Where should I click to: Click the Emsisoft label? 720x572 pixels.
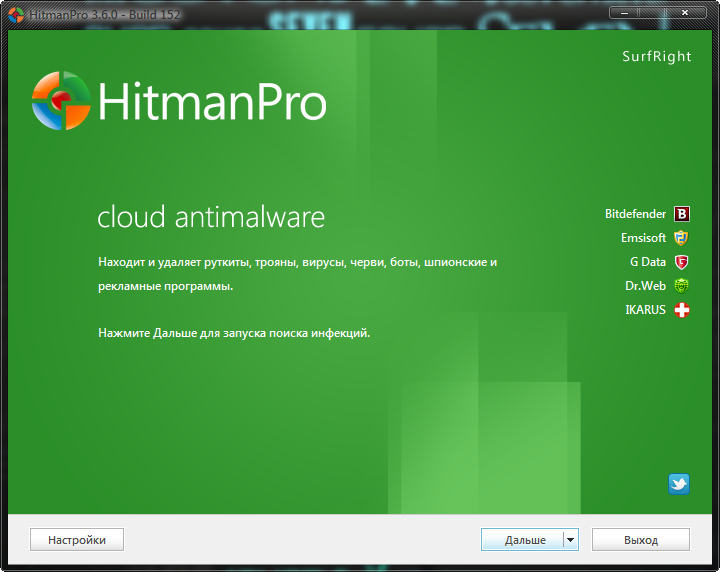[x=643, y=238]
